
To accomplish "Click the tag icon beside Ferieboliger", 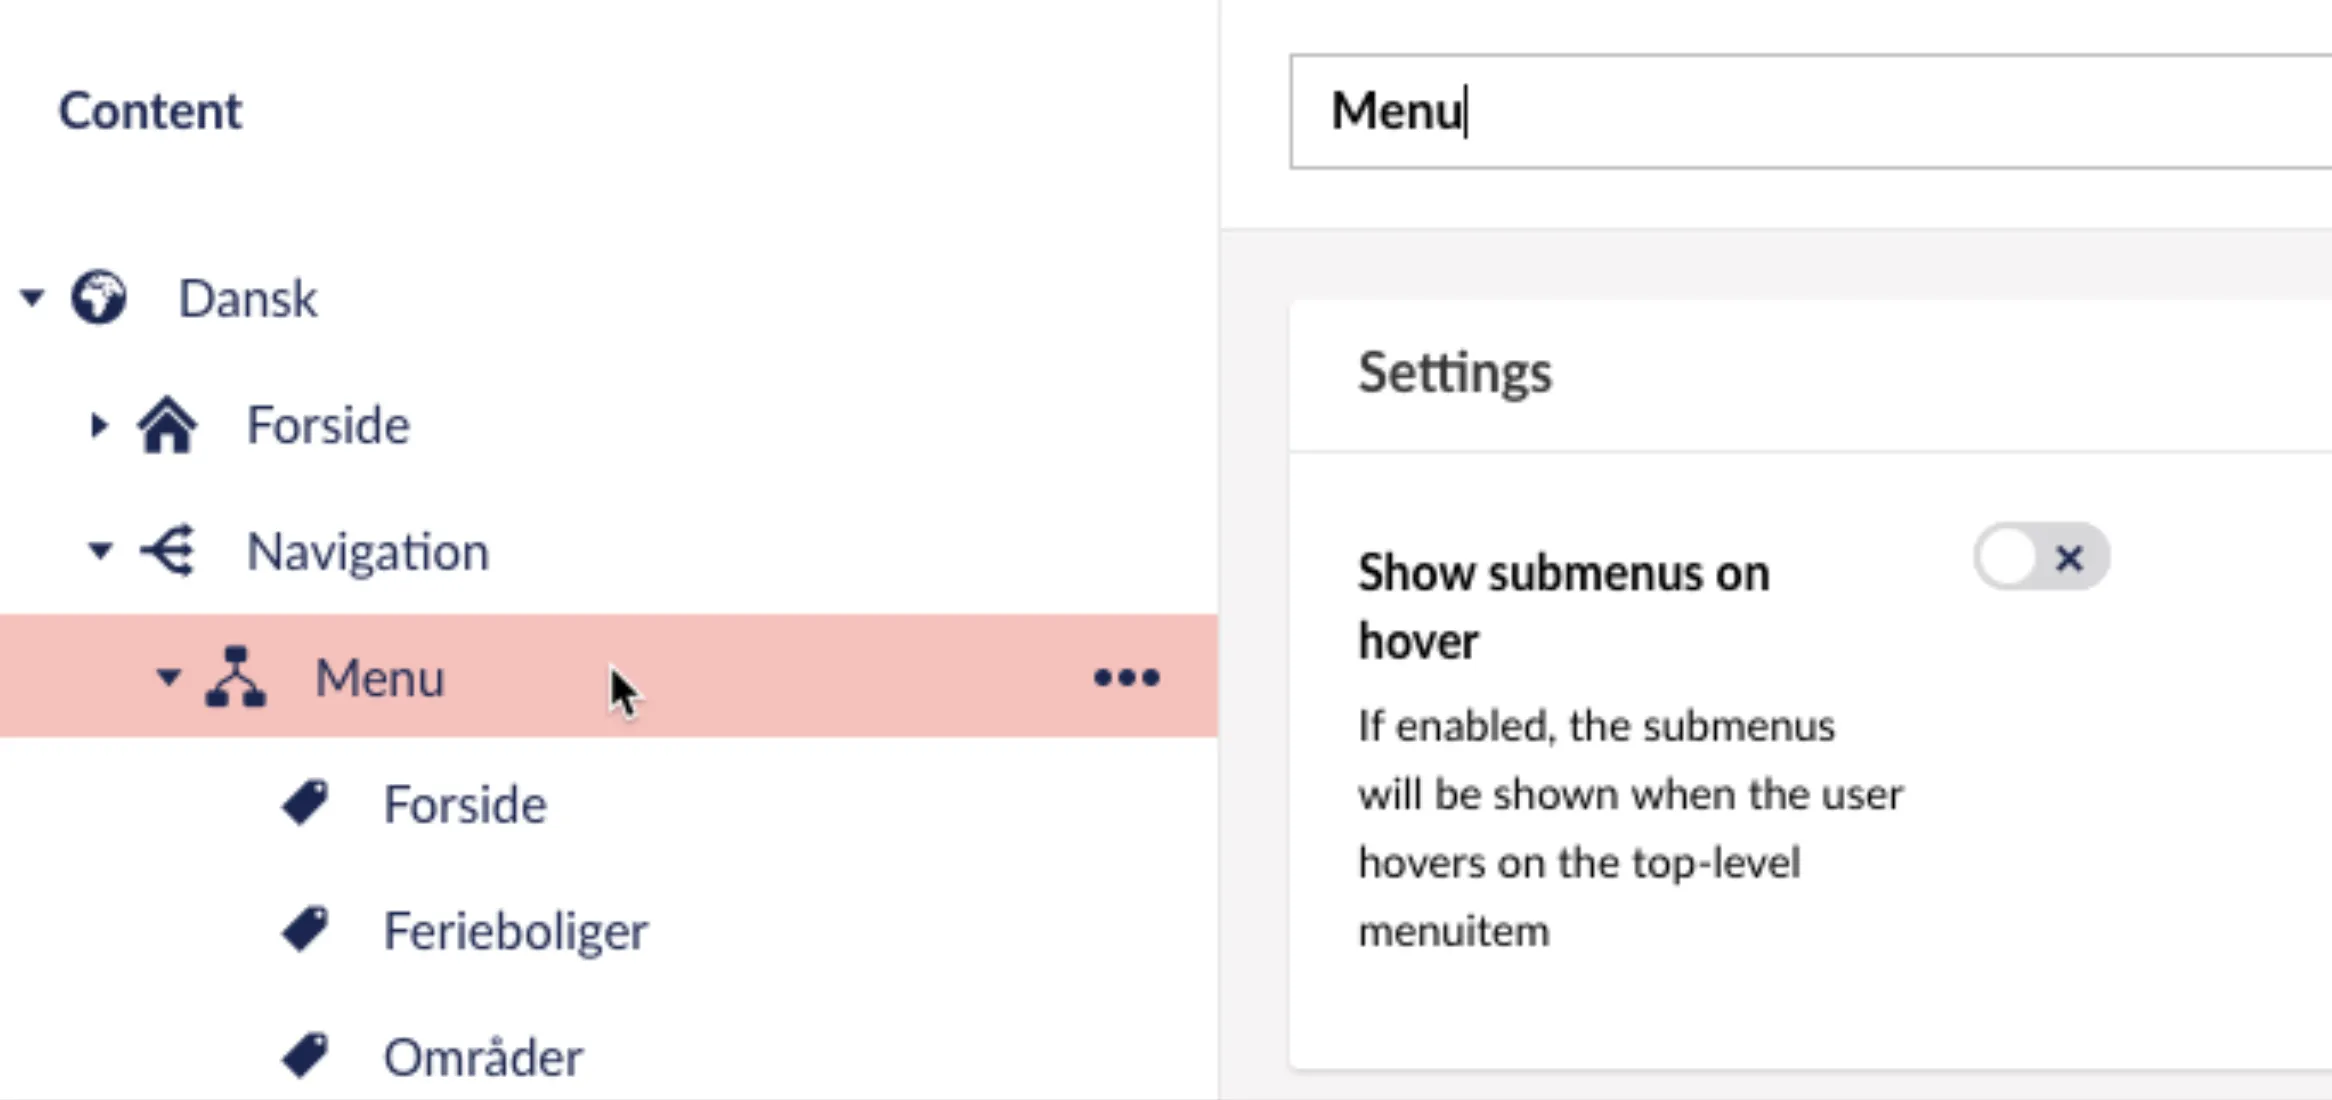I will (x=305, y=929).
